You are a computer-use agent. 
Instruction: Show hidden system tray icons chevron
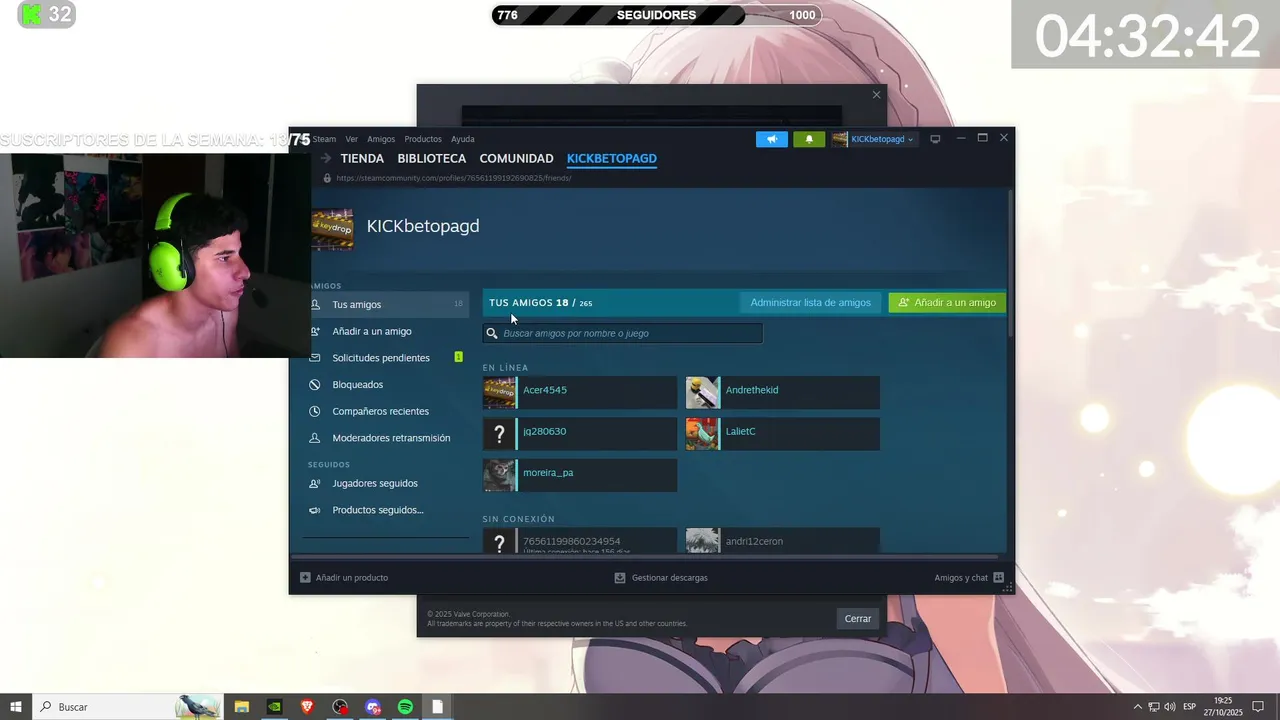[1137, 707]
